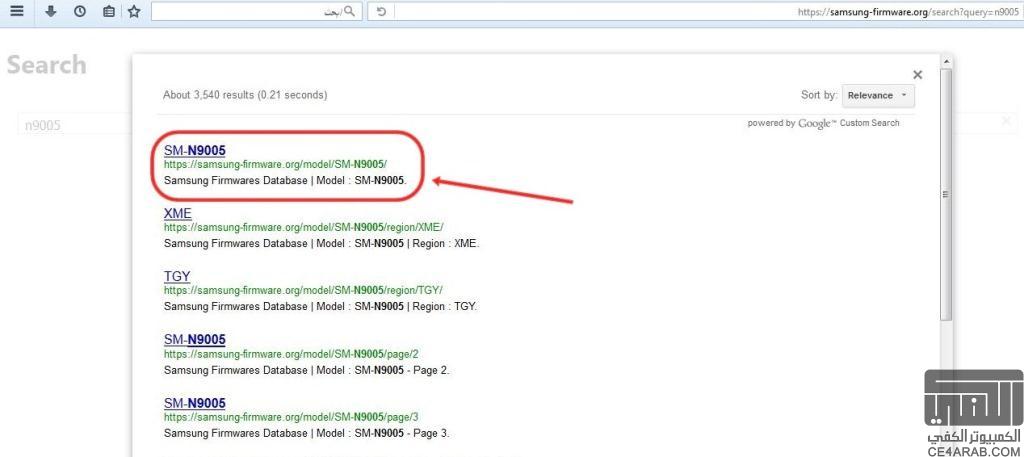Viewport: 1024px width, 457px height.
Task: Show browsing history clock icon
Action: [x=80, y=11]
